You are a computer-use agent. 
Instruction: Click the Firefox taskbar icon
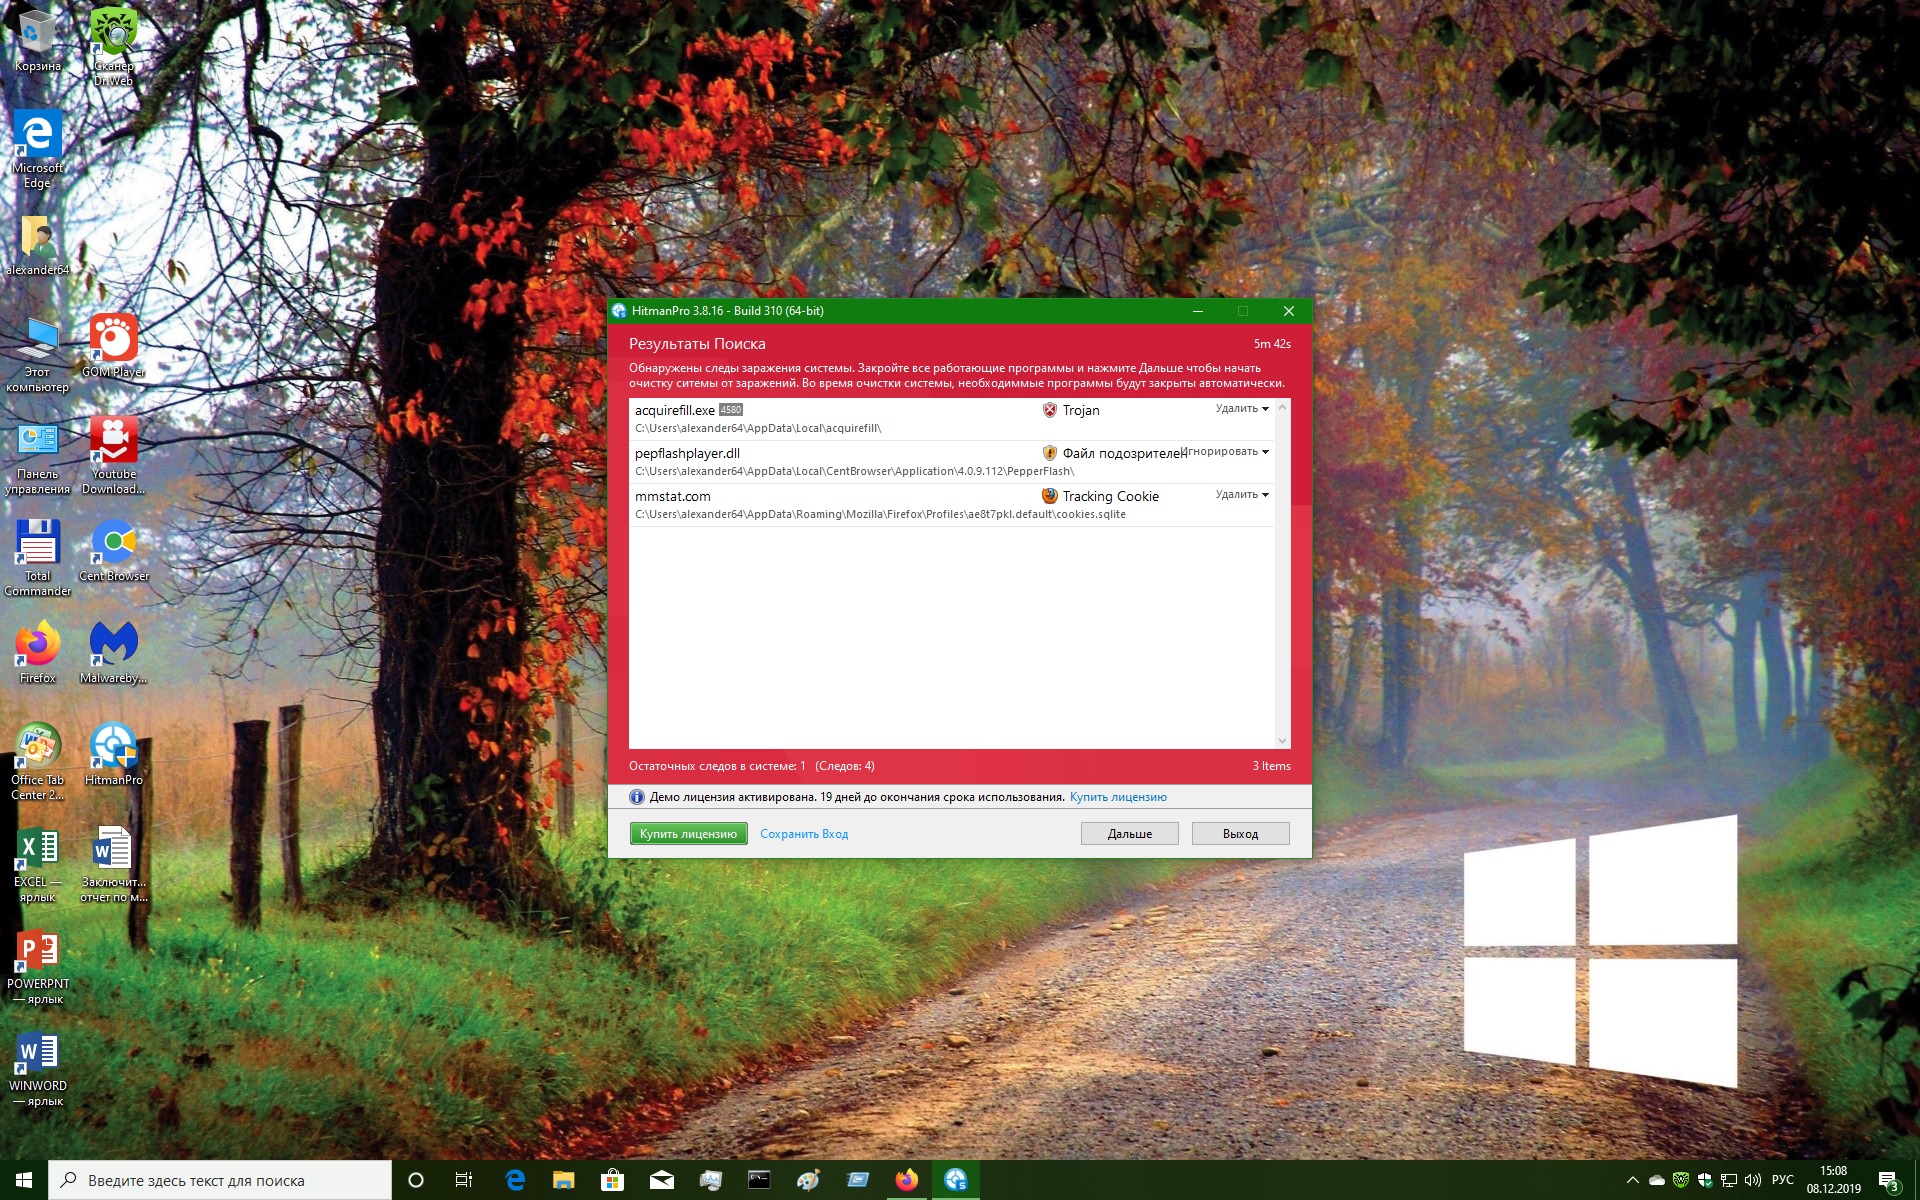(906, 1180)
